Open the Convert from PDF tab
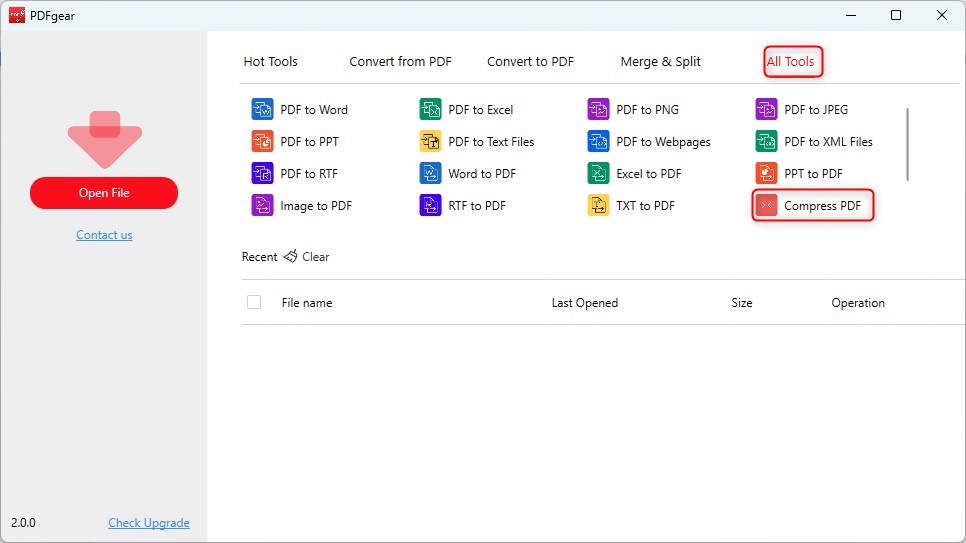This screenshot has width=966, height=543. pos(400,62)
